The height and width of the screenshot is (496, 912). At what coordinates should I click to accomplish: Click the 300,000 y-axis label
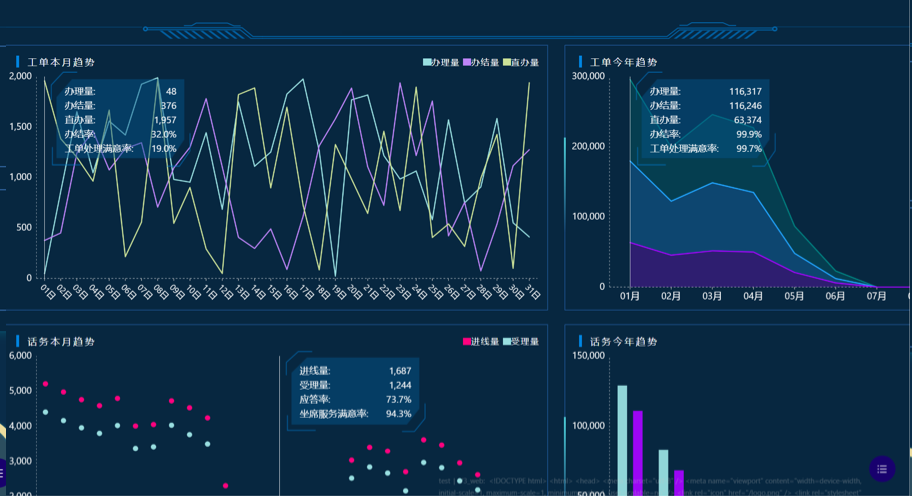(588, 76)
